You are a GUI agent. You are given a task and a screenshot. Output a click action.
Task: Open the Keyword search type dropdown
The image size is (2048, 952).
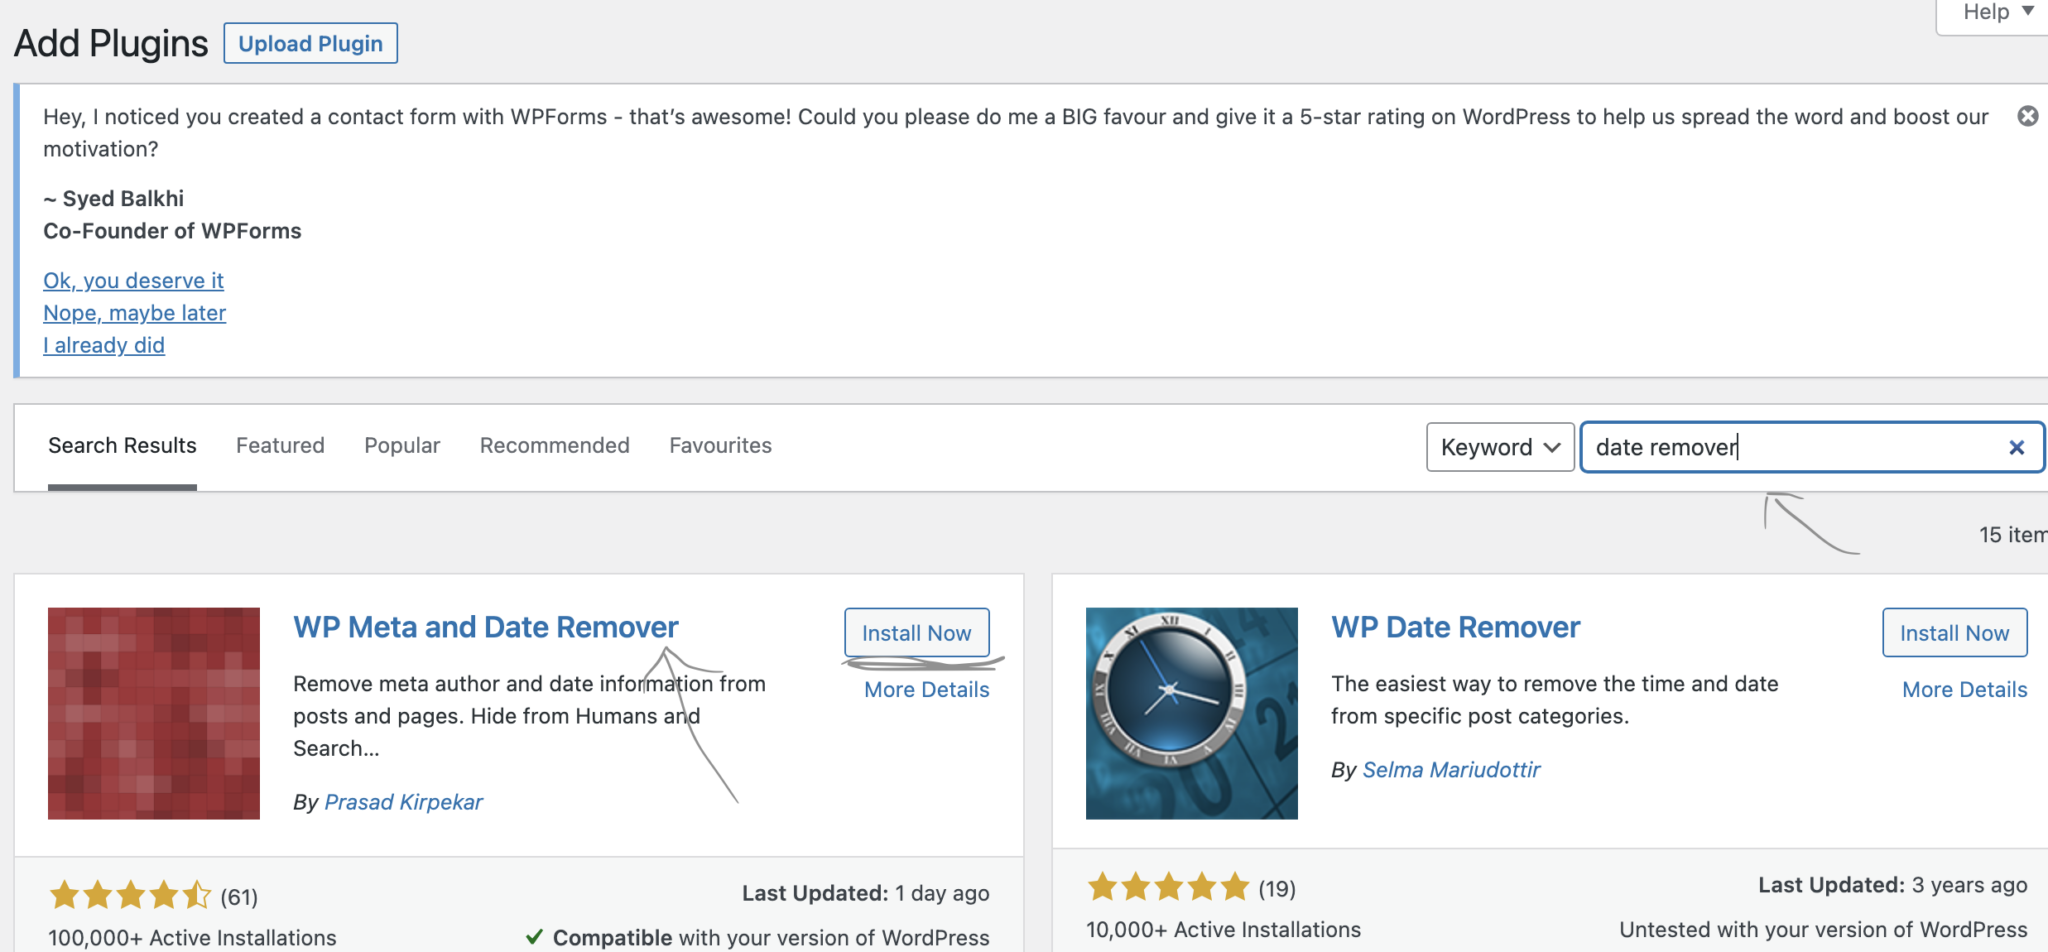coord(1500,447)
